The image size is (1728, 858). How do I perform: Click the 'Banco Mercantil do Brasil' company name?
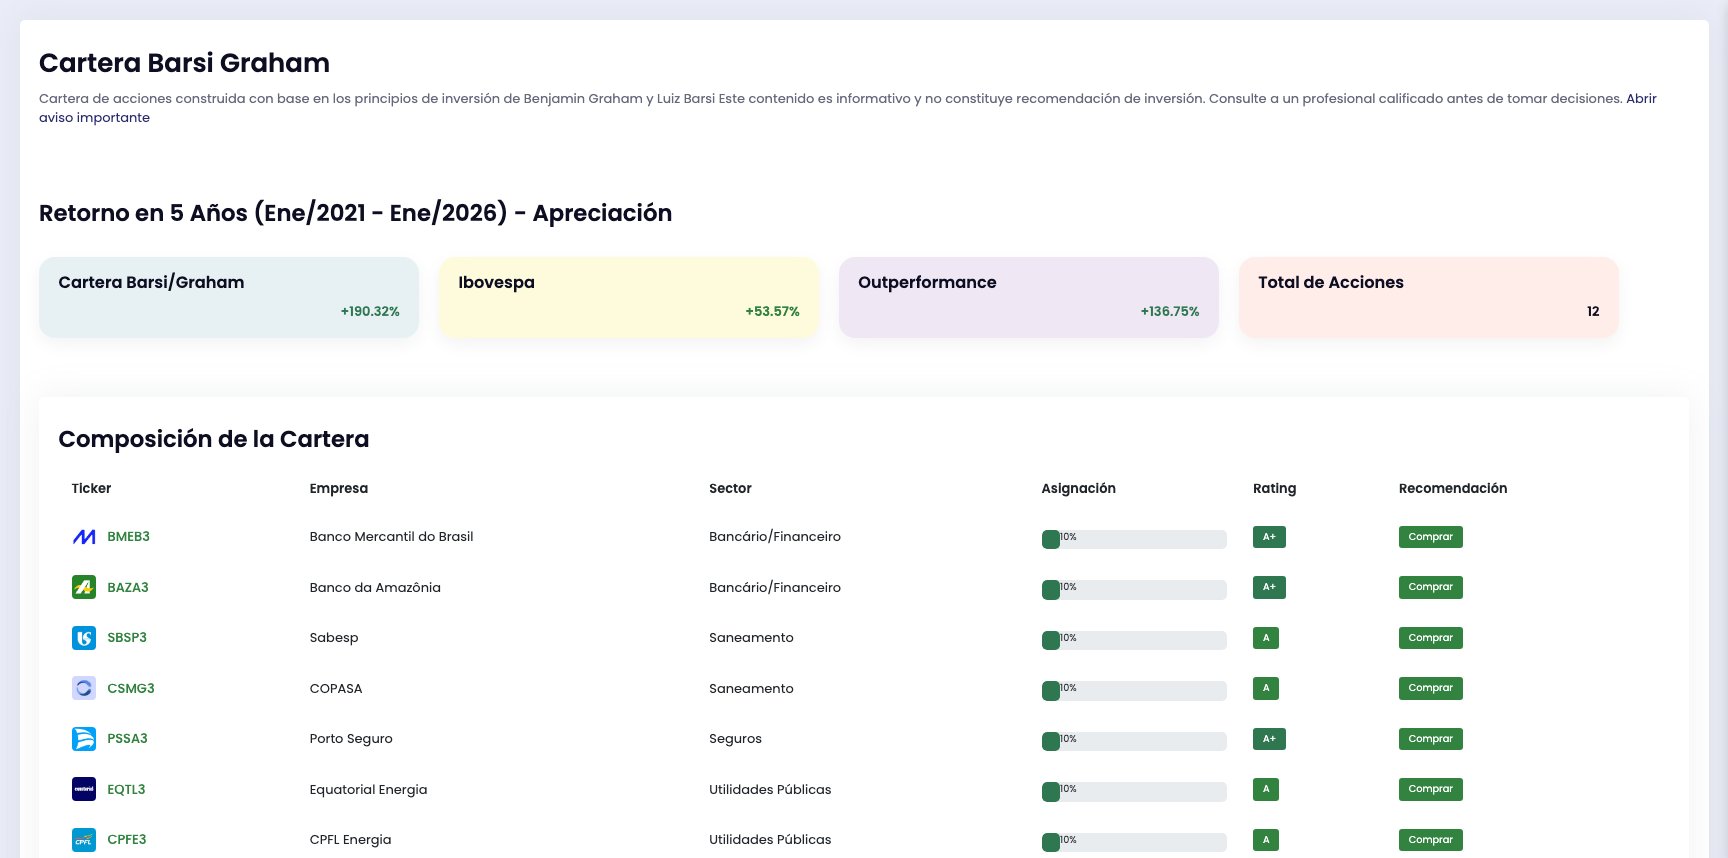click(391, 537)
